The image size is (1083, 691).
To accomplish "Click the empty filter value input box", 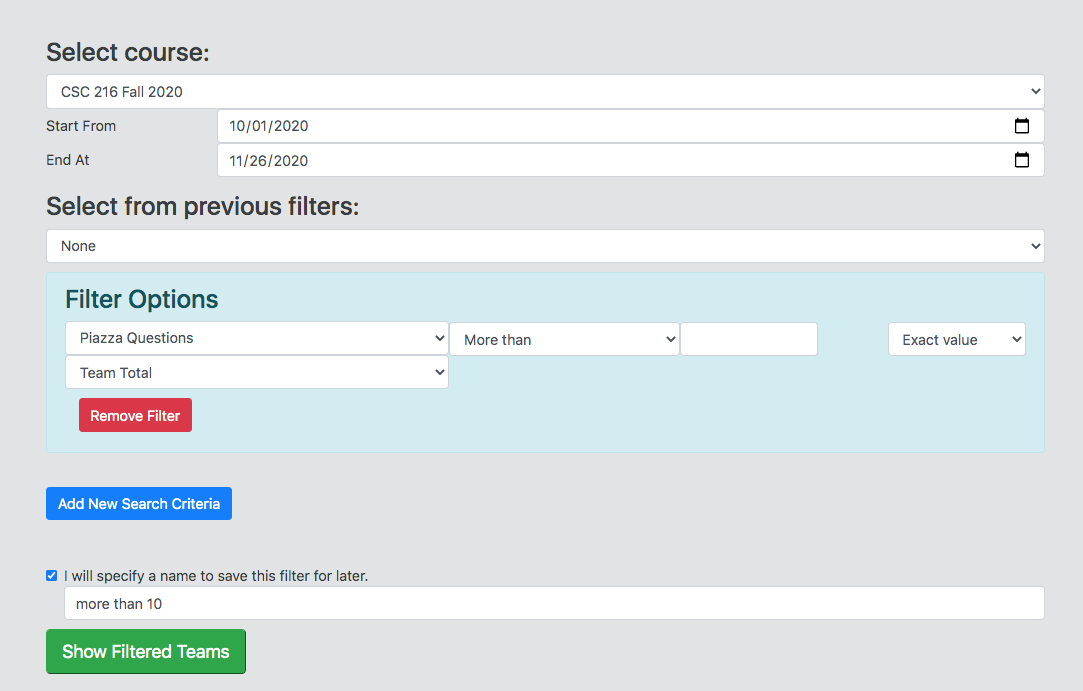I will [x=748, y=339].
